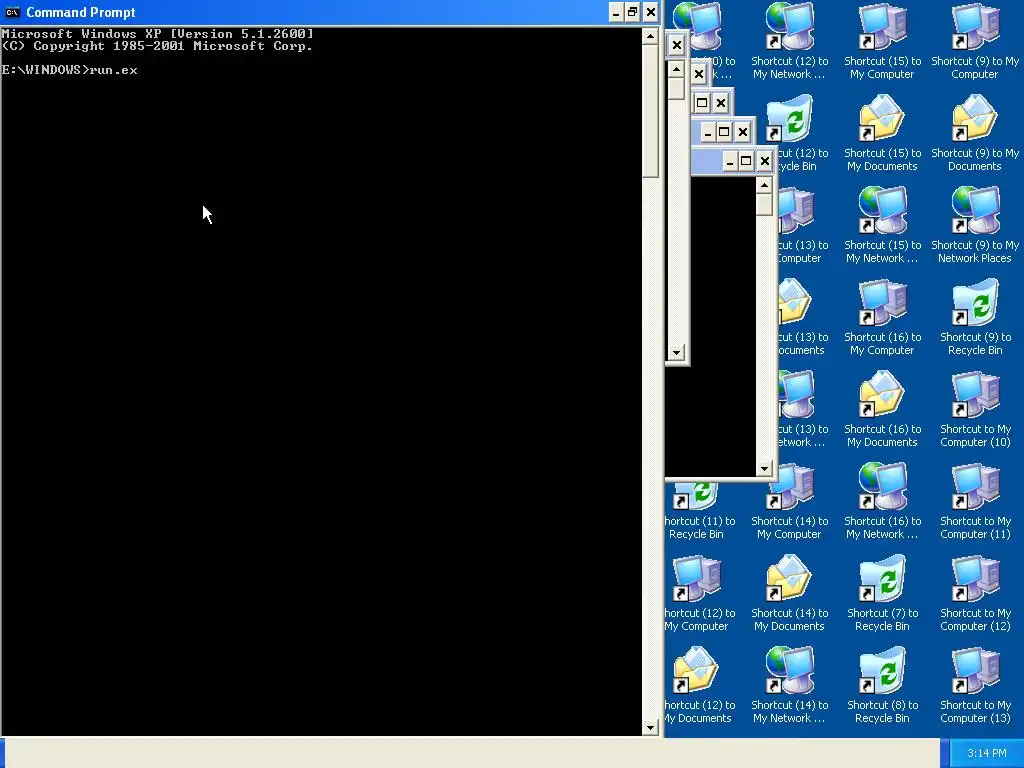The height and width of the screenshot is (768, 1024).
Task: Restore down the Command Prompt window
Action: pos(633,12)
